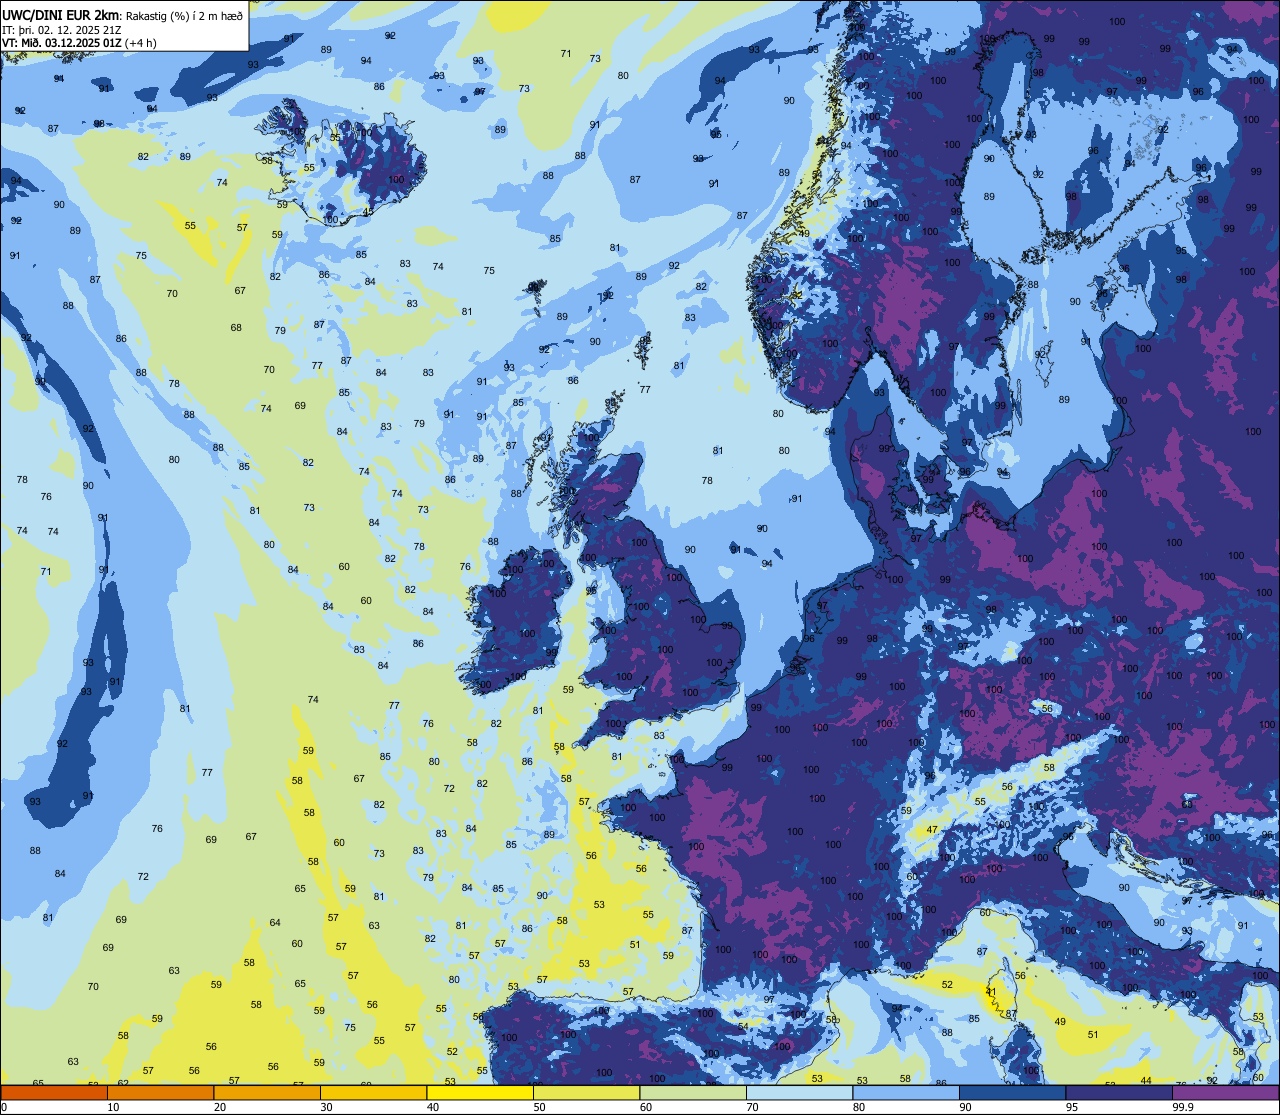Click the pale yellow 50–60 legend swatch

point(586,1092)
